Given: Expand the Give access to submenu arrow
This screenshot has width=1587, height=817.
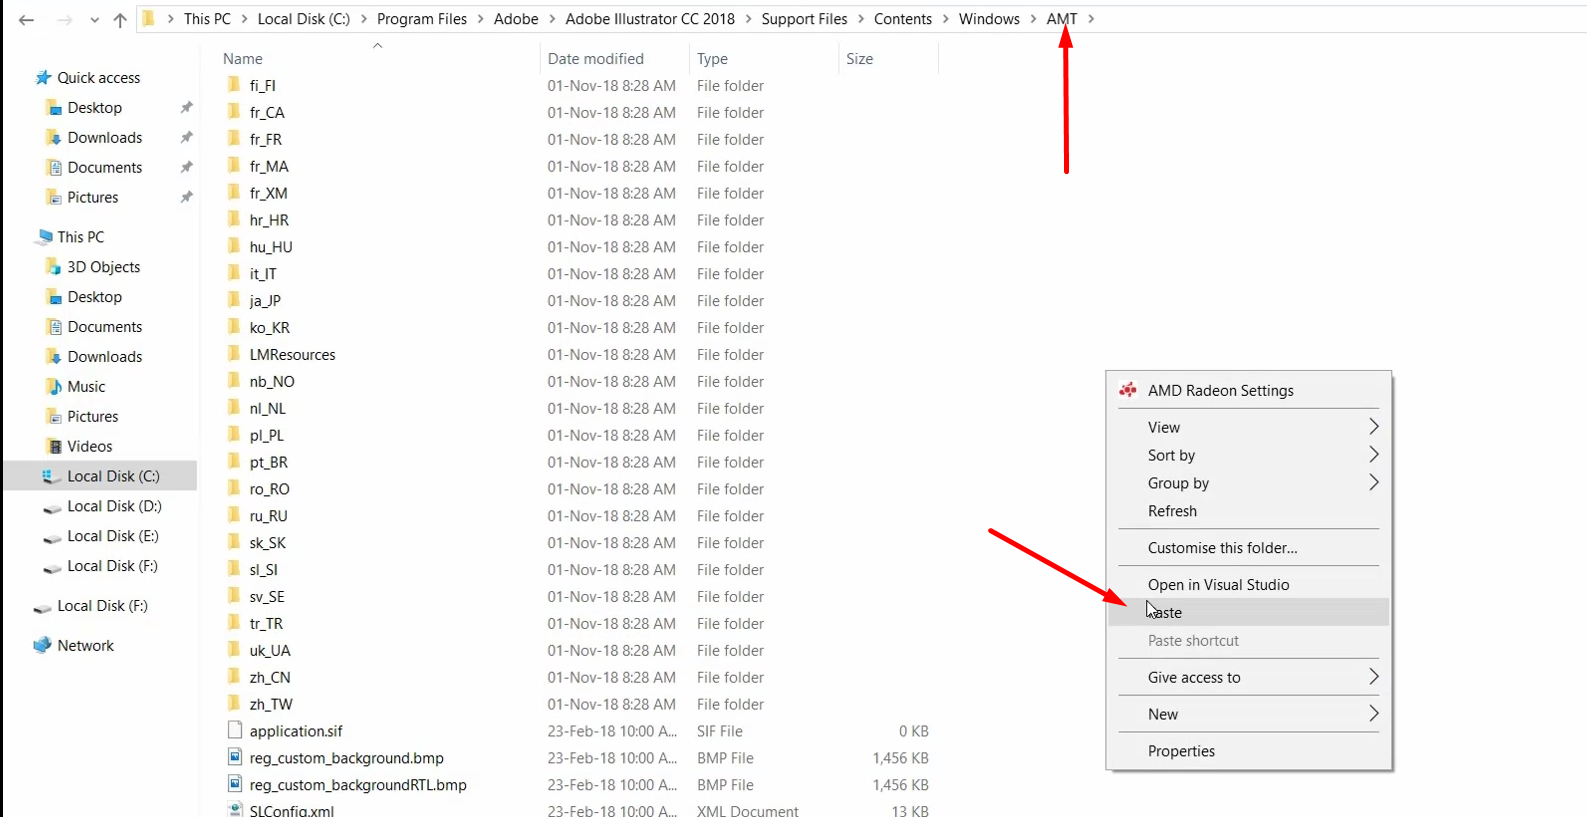Looking at the screenshot, I should (1374, 677).
